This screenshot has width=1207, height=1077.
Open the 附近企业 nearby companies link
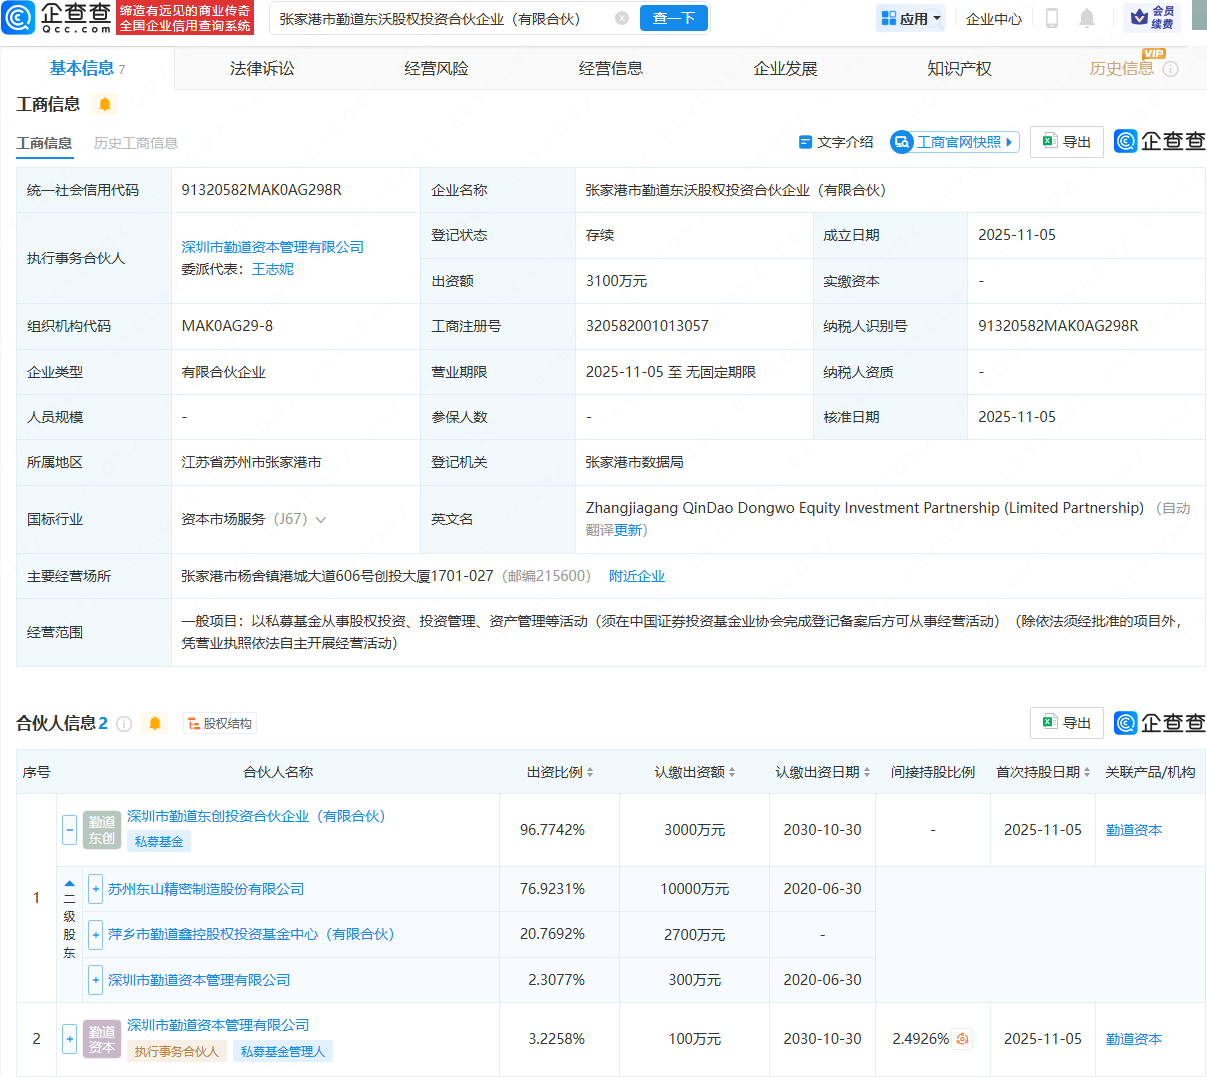637,576
